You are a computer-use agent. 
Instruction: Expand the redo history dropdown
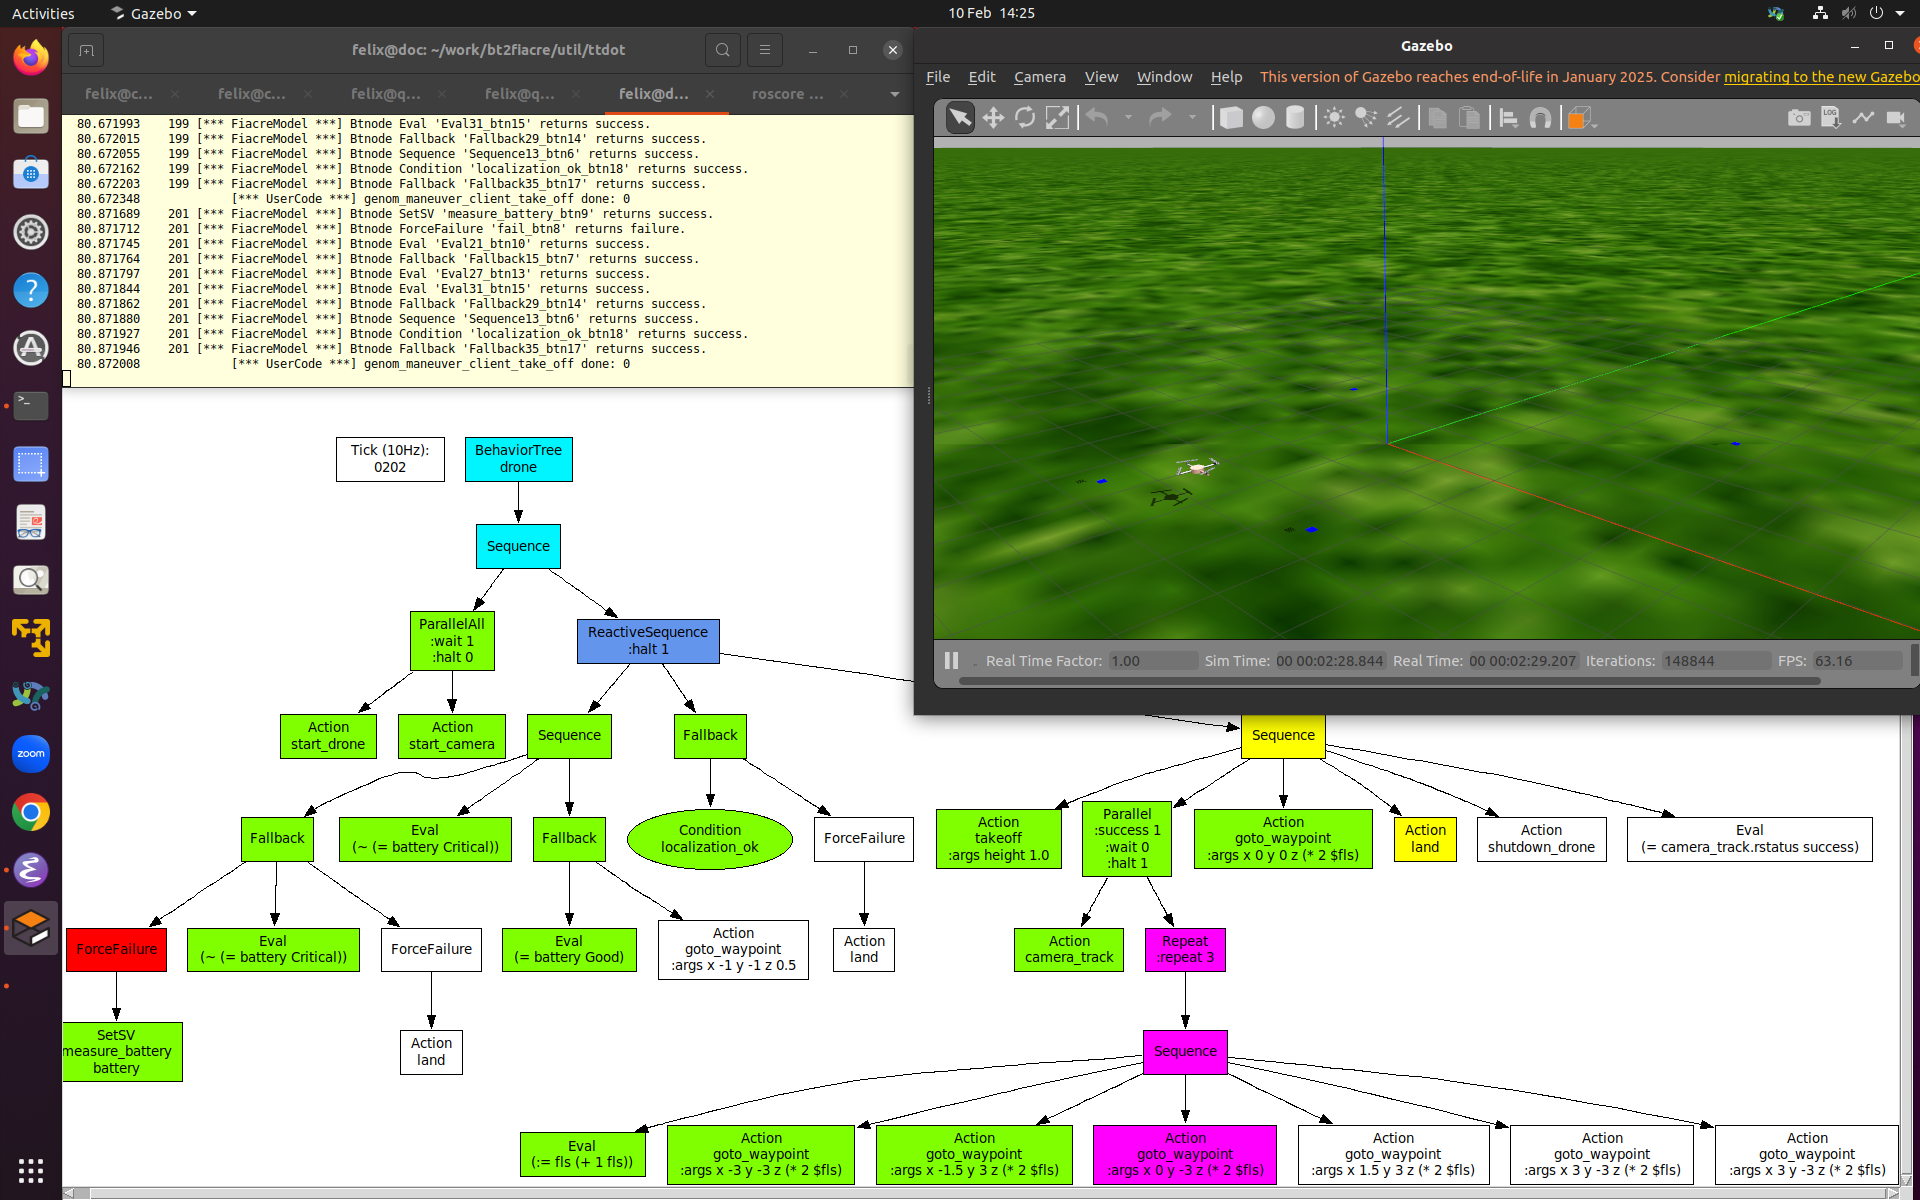pyautogui.click(x=1192, y=118)
